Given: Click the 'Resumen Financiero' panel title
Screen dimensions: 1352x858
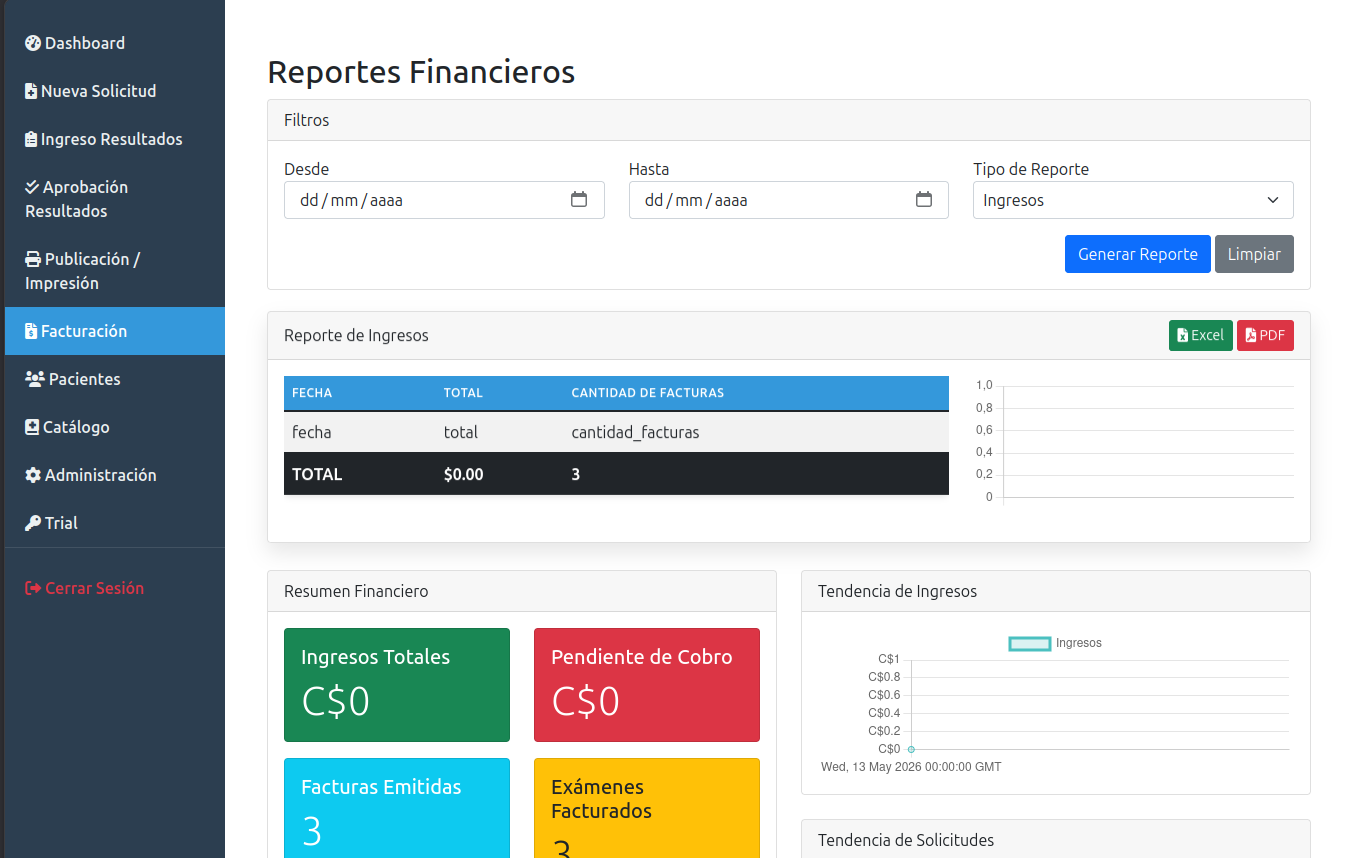Looking at the screenshot, I should (x=356, y=591).
